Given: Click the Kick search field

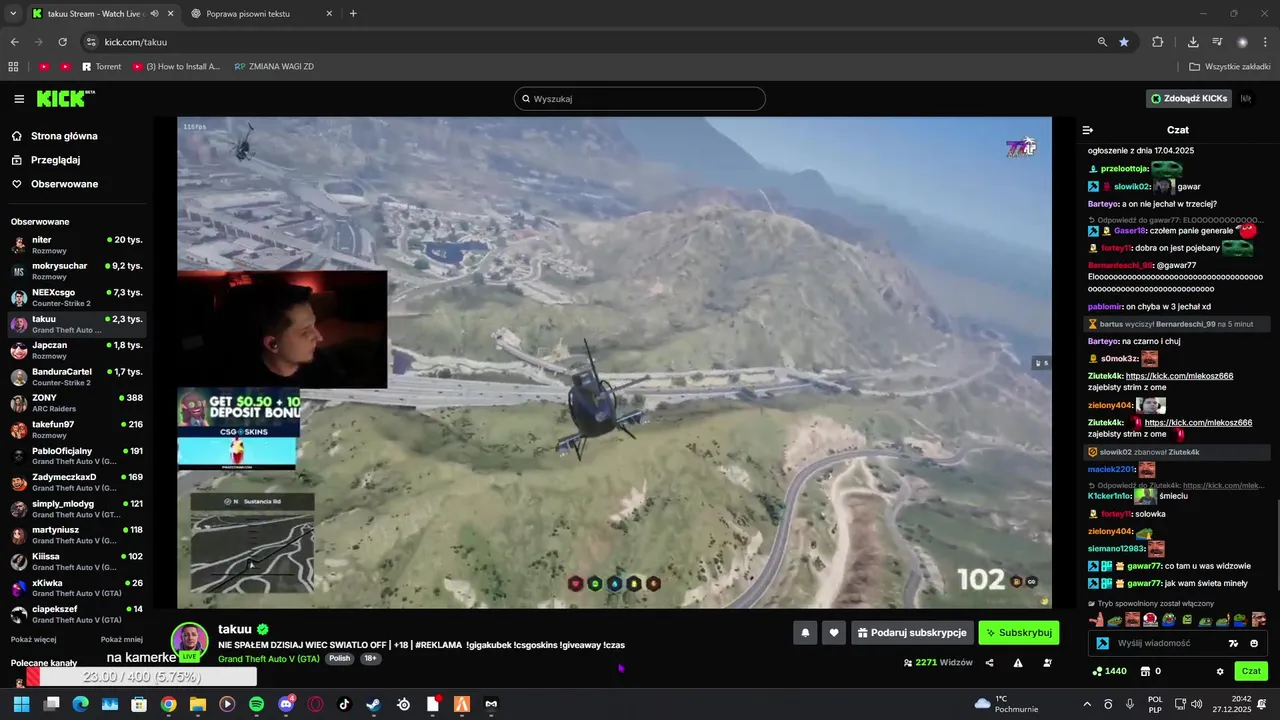Looking at the screenshot, I should coord(640,98).
